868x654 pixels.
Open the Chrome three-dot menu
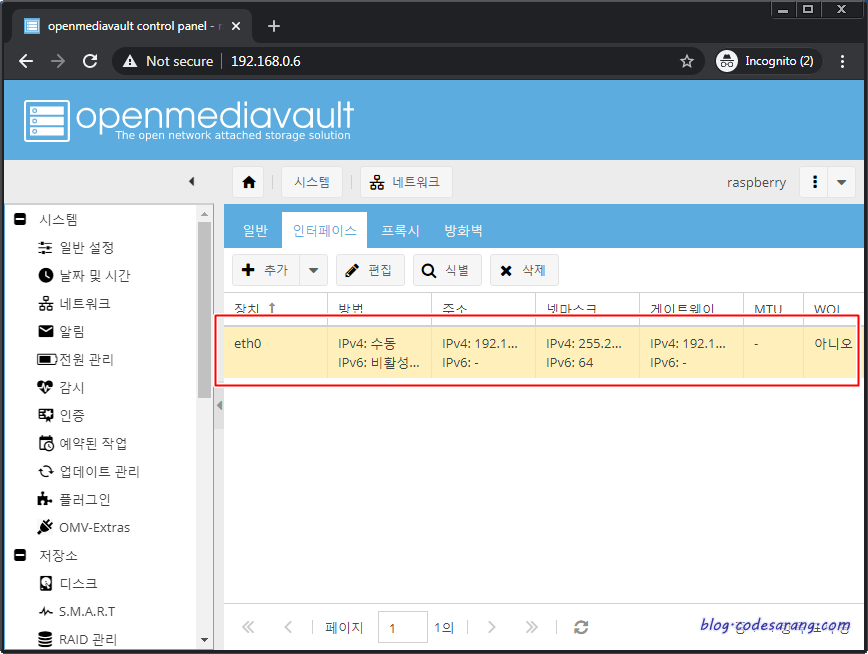pos(842,61)
